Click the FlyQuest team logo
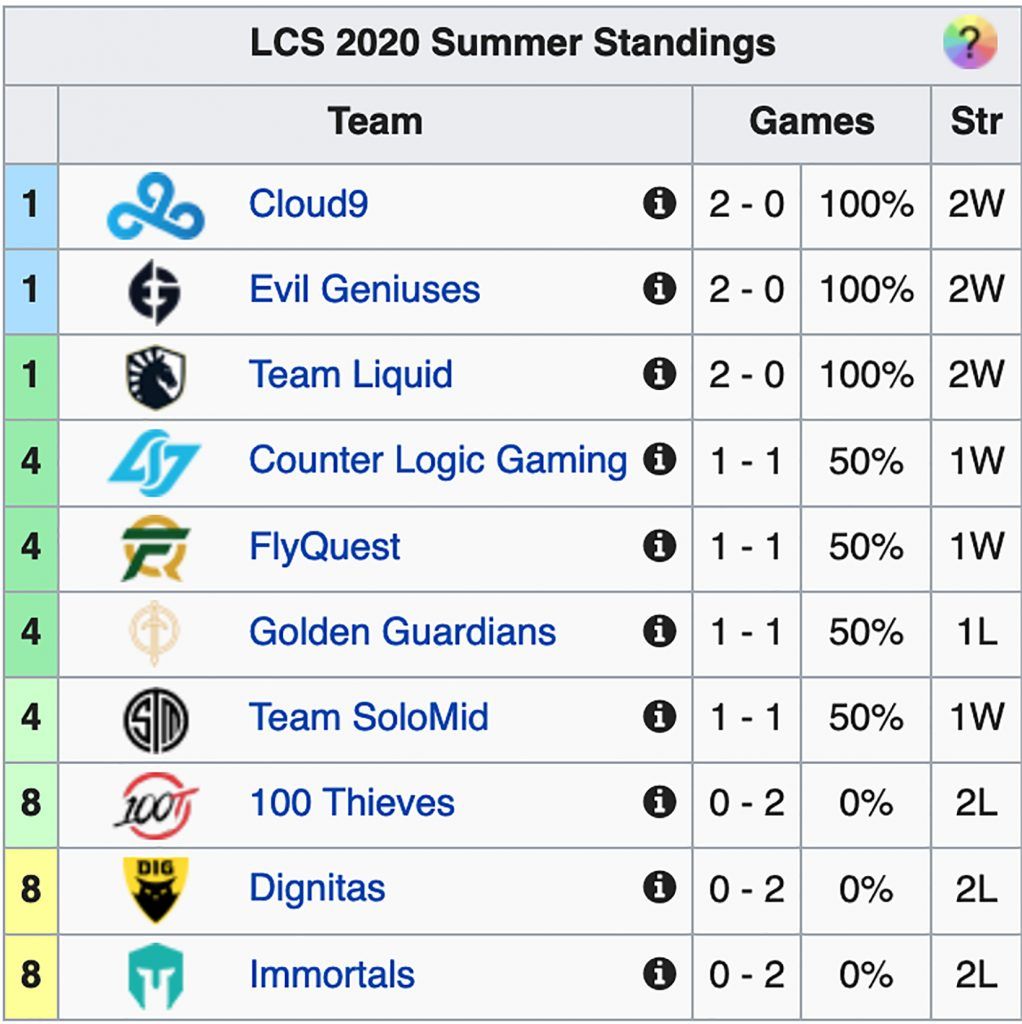The width and height of the screenshot is (1022, 1024). 156,547
